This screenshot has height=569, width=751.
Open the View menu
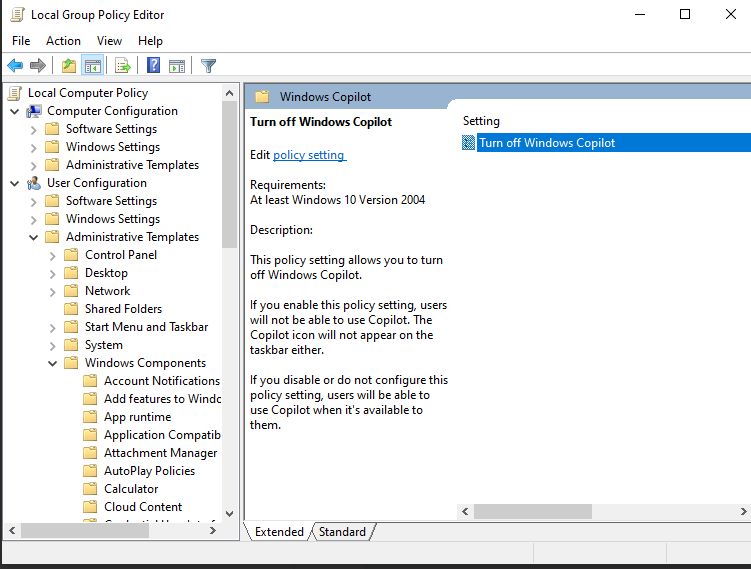[109, 41]
